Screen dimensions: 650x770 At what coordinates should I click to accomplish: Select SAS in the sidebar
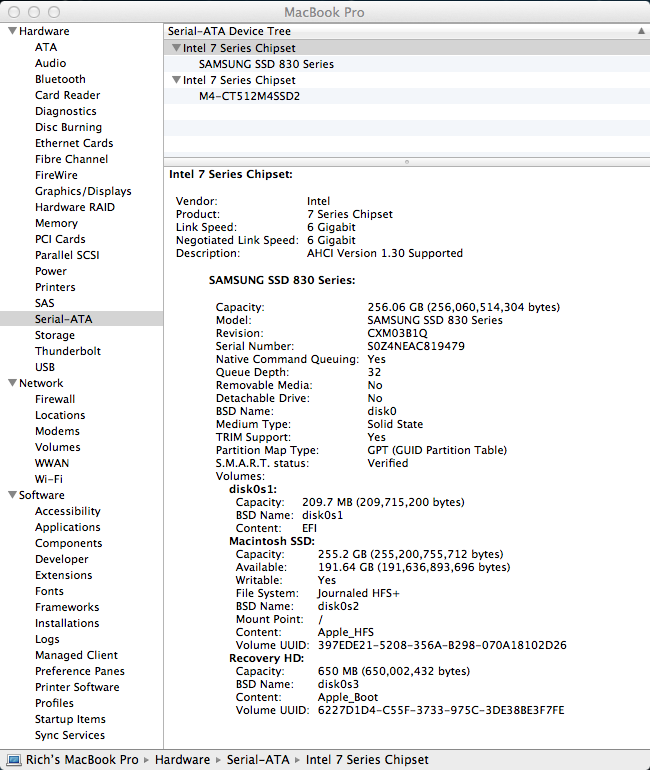click(x=44, y=303)
